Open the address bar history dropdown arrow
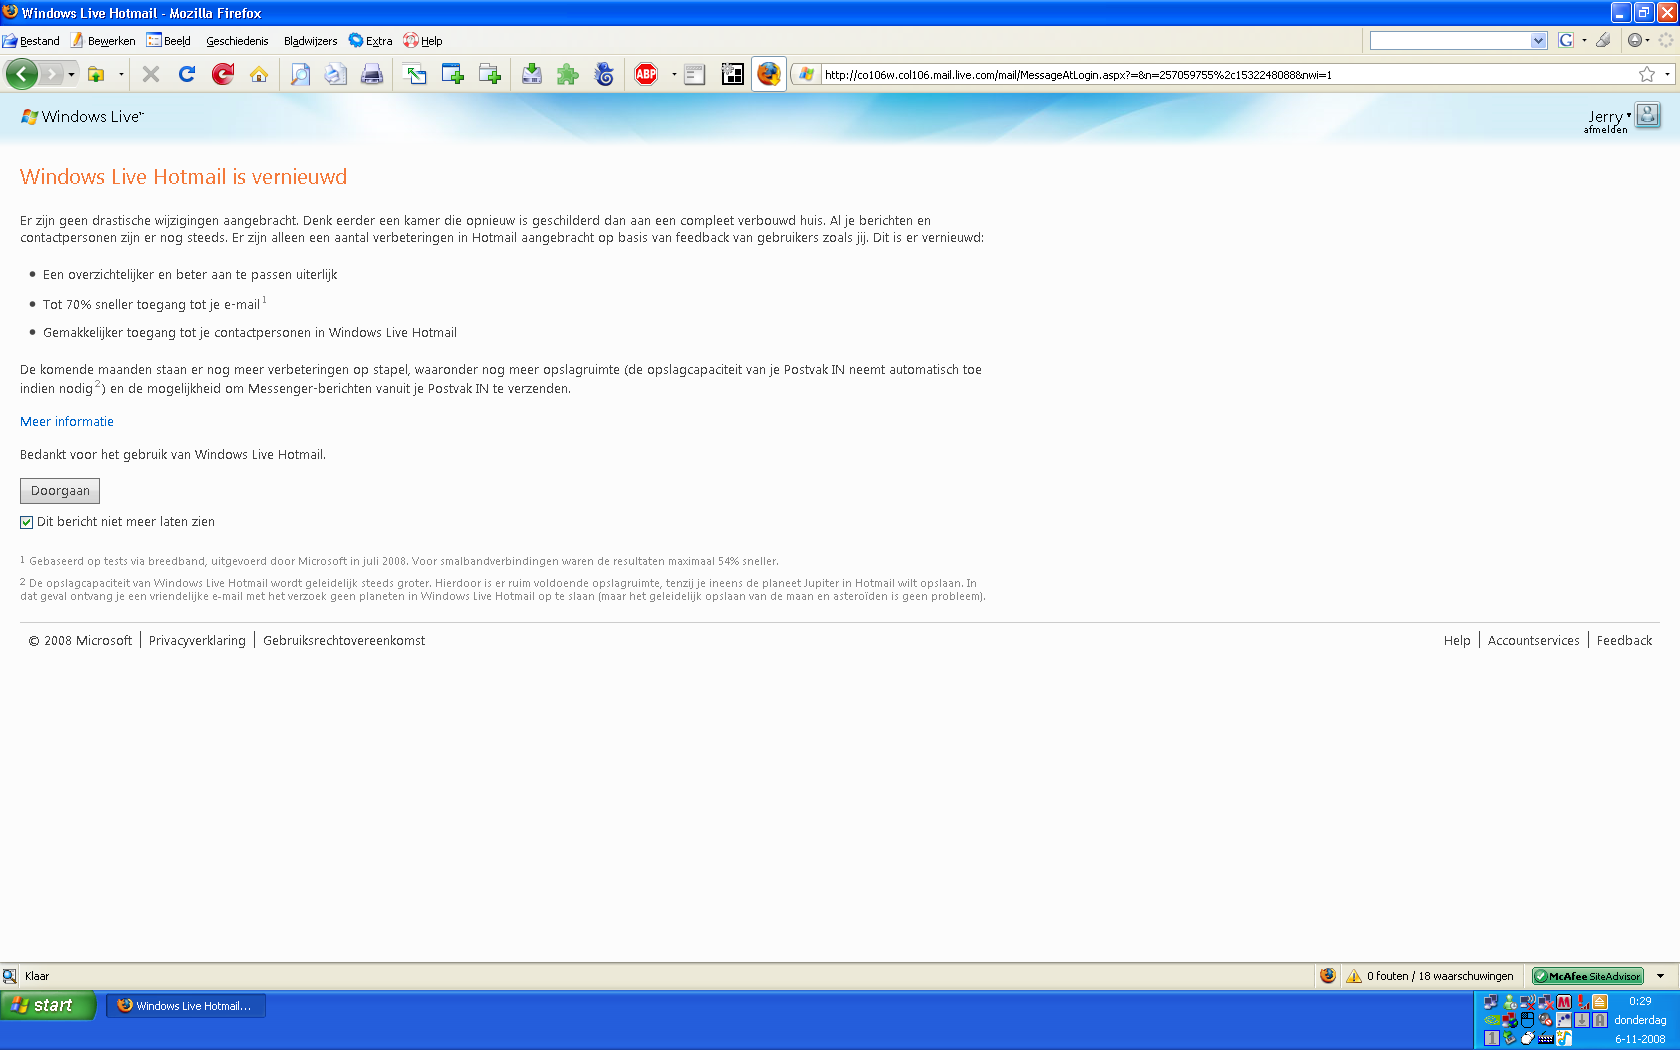Viewport: 1680px width, 1050px height. pyautogui.click(x=1667, y=75)
